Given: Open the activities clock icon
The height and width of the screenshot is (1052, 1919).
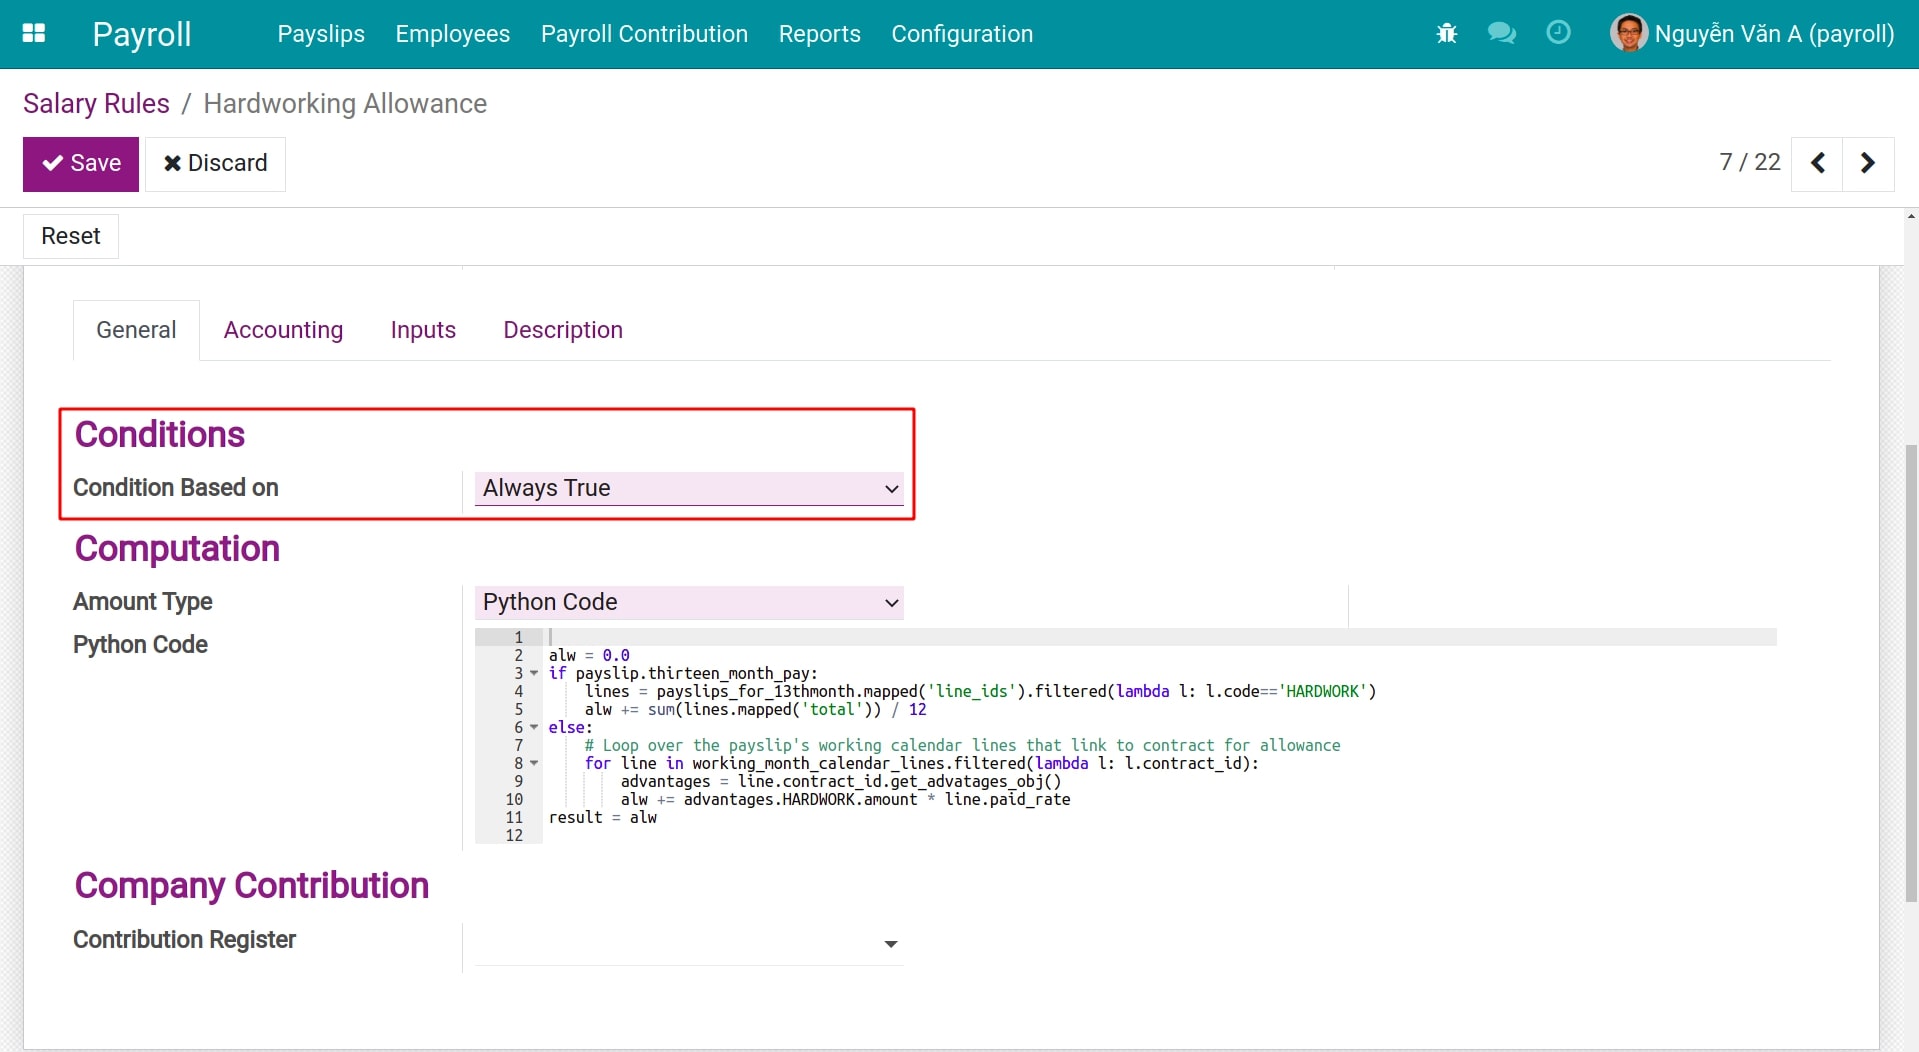Looking at the screenshot, I should point(1558,33).
